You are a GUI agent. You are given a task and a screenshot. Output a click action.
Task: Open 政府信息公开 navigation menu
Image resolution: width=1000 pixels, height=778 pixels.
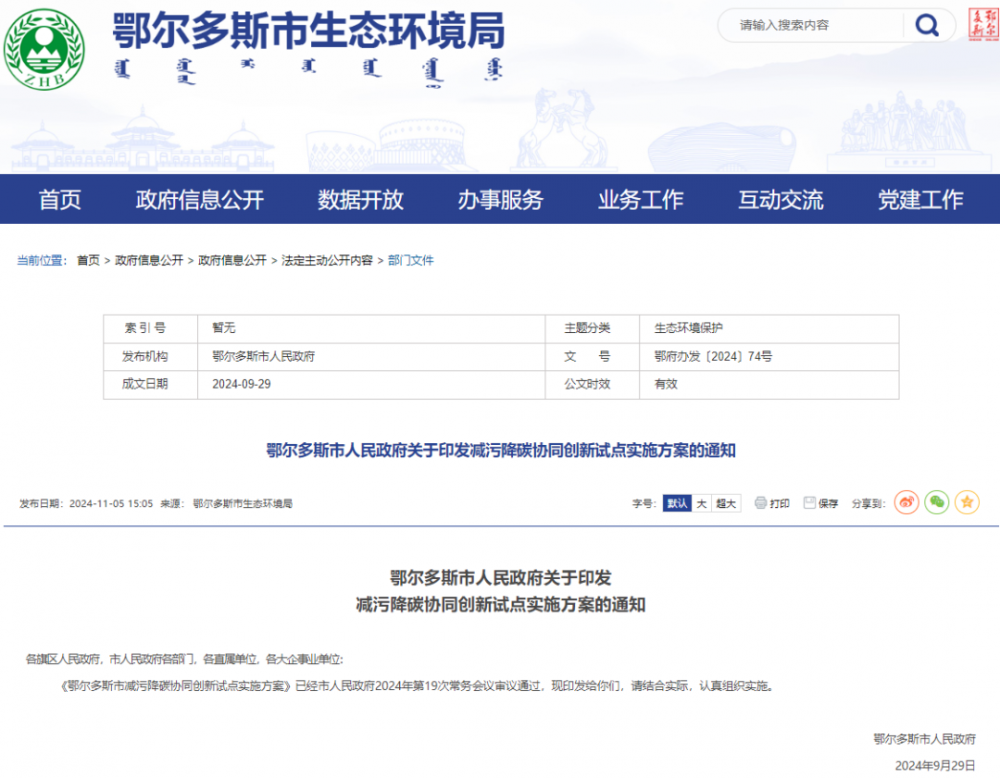199,199
